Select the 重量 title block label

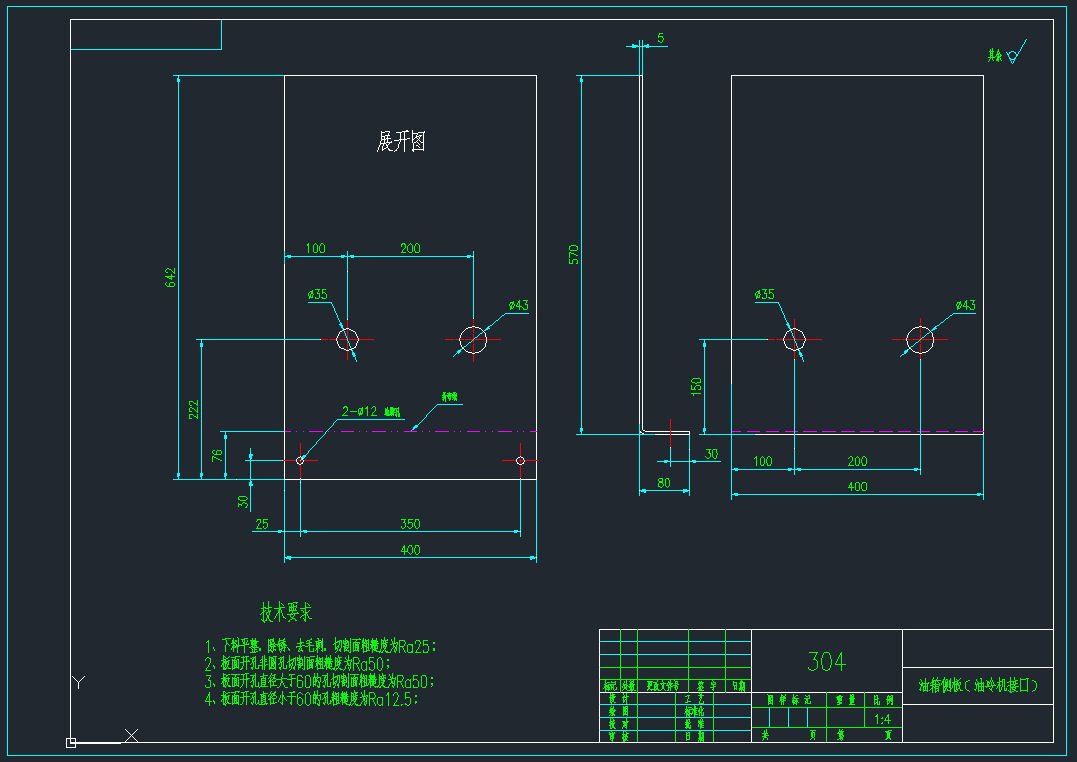coord(846,701)
